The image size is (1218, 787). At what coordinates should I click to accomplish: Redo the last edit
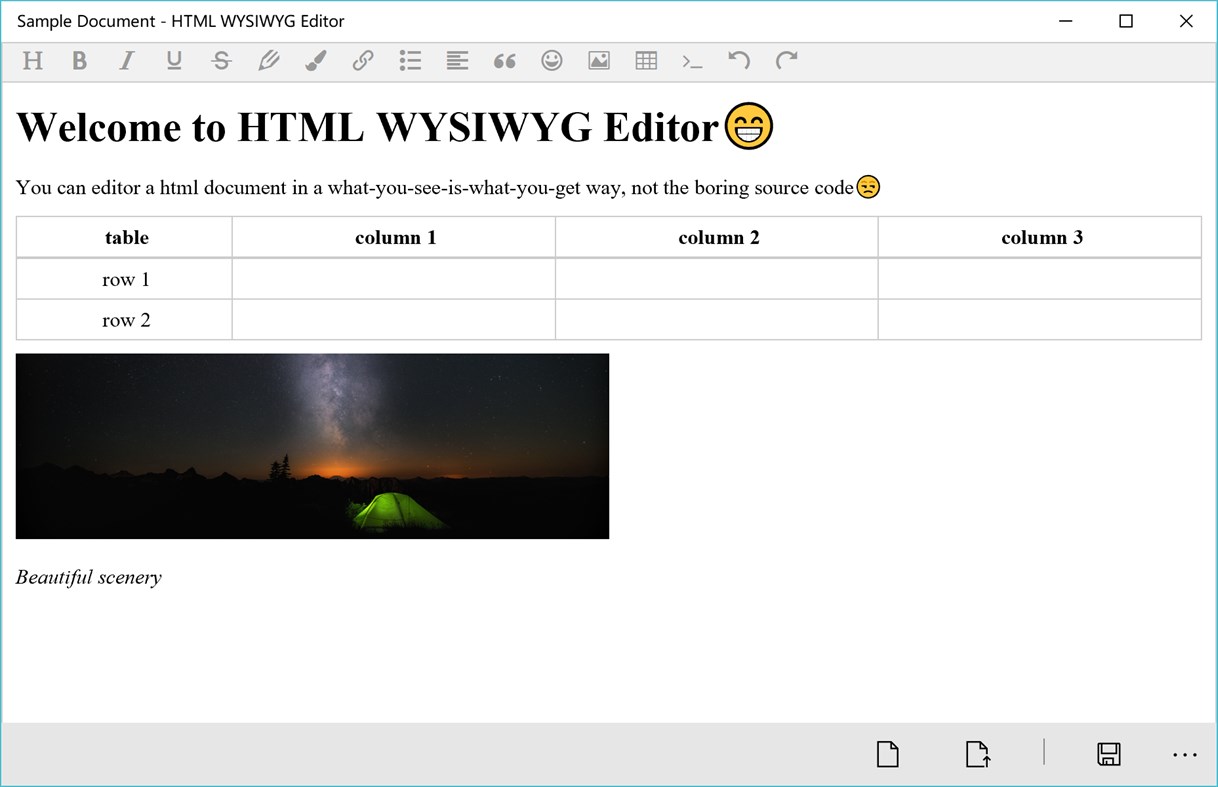(x=786, y=61)
